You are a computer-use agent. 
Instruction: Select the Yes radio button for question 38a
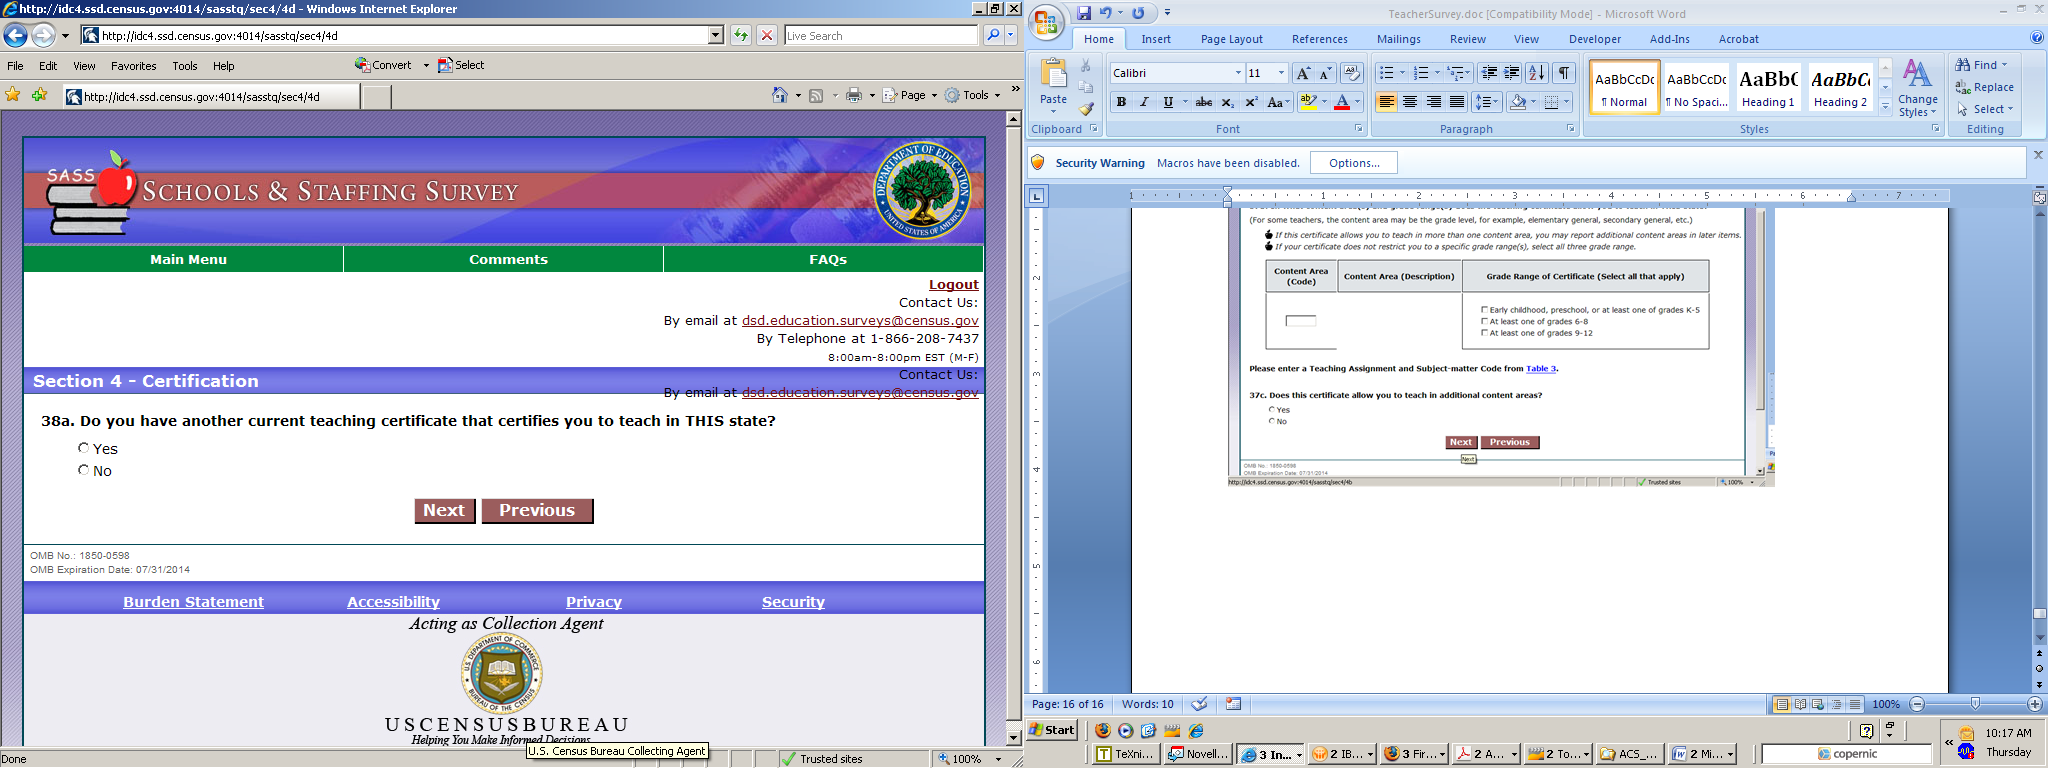(84, 448)
